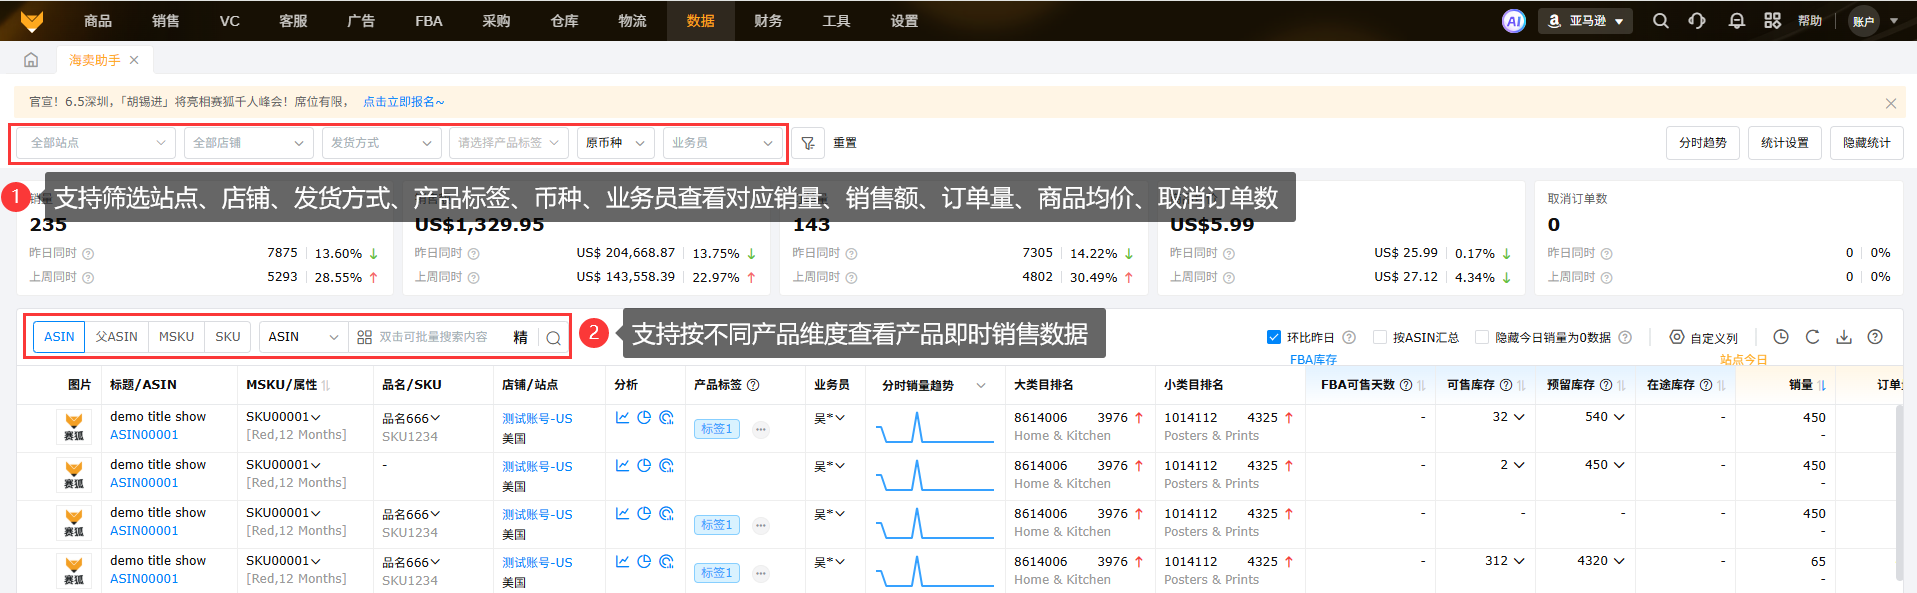The height and width of the screenshot is (593, 1917).
Task: Click the customer service headset icon
Action: pos(1697,21)
